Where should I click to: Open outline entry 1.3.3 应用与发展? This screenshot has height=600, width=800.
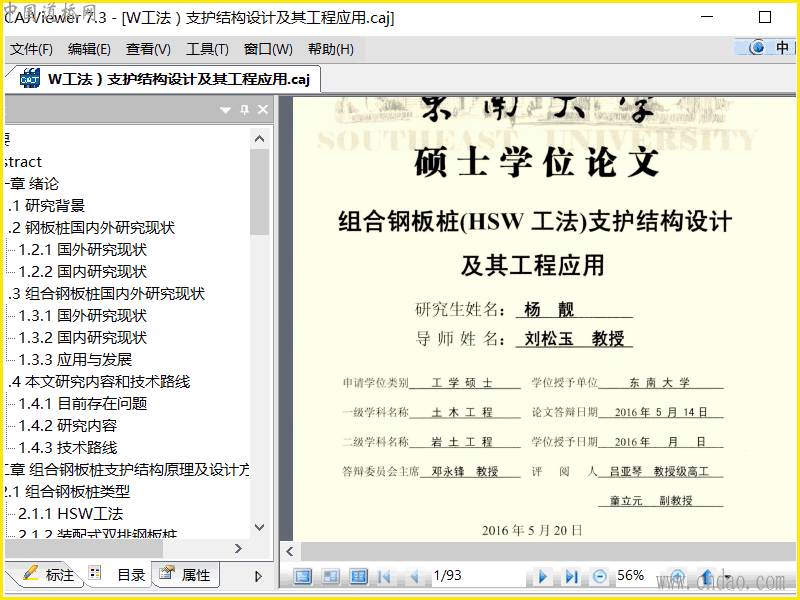(x=76, y=359)
